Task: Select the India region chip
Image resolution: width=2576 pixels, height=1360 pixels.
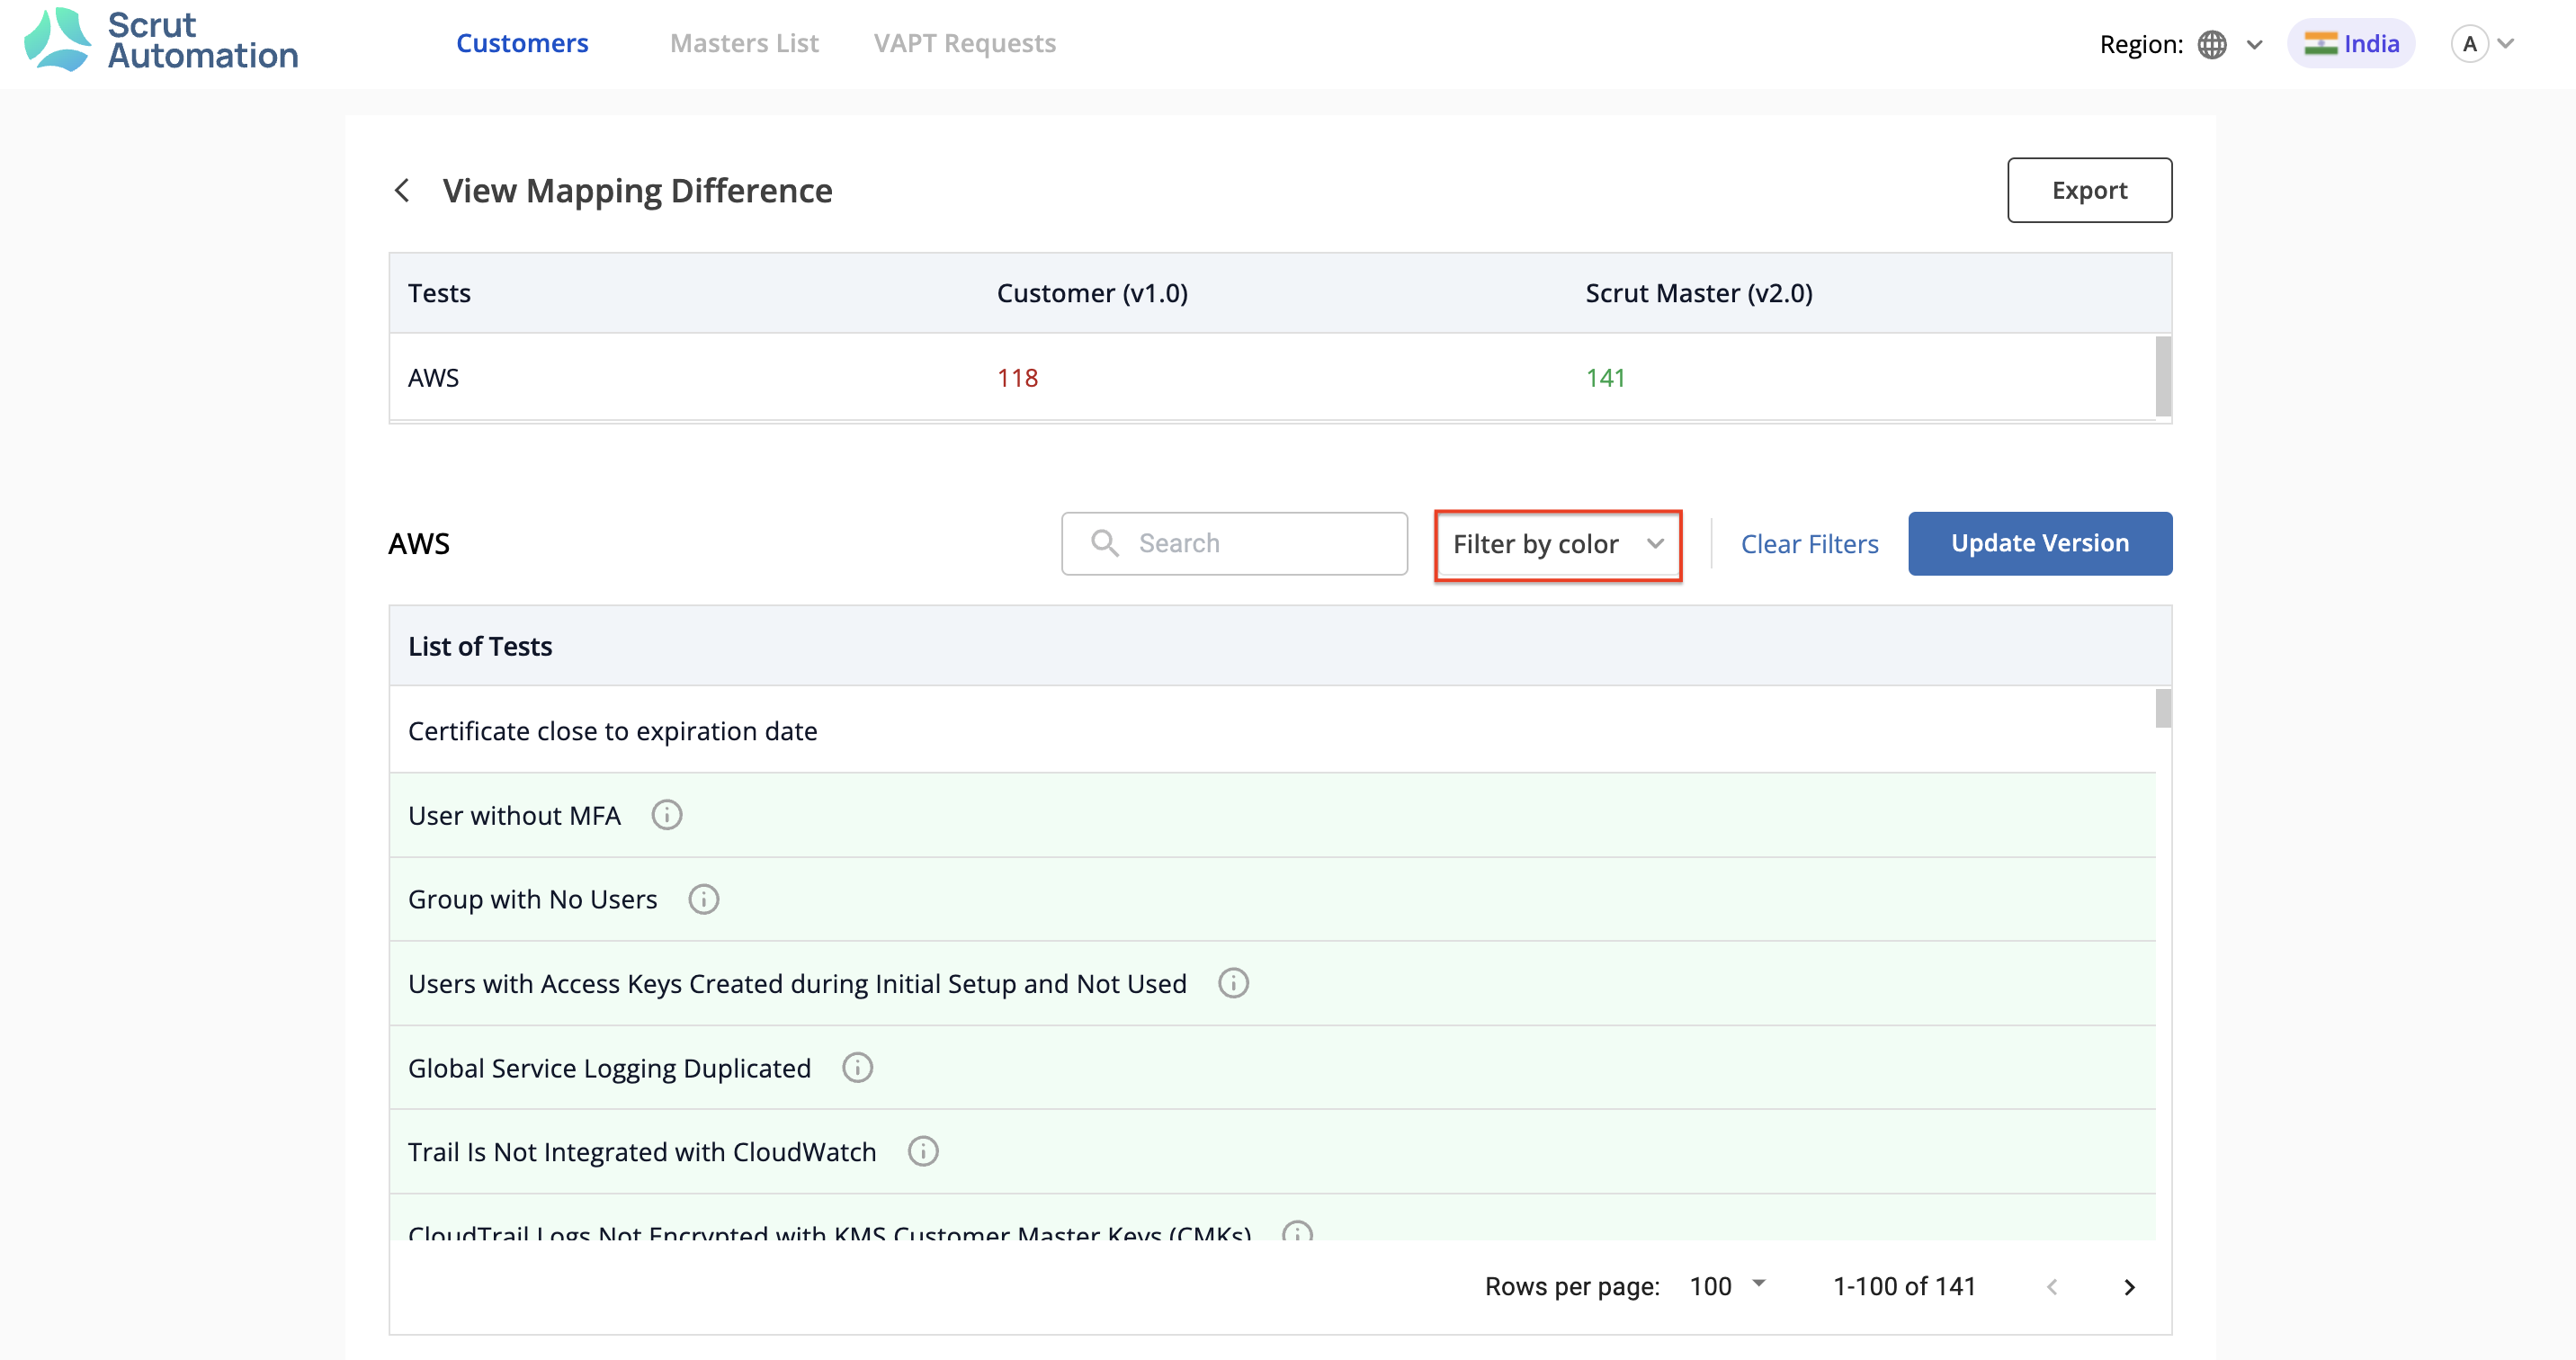Action: pos(2351,44)
